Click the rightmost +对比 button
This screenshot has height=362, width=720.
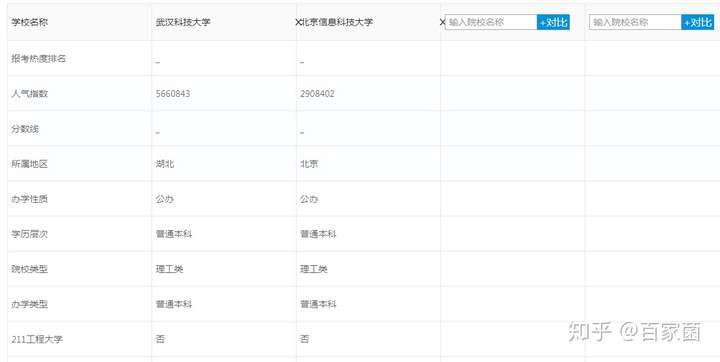tap(698, 22)
